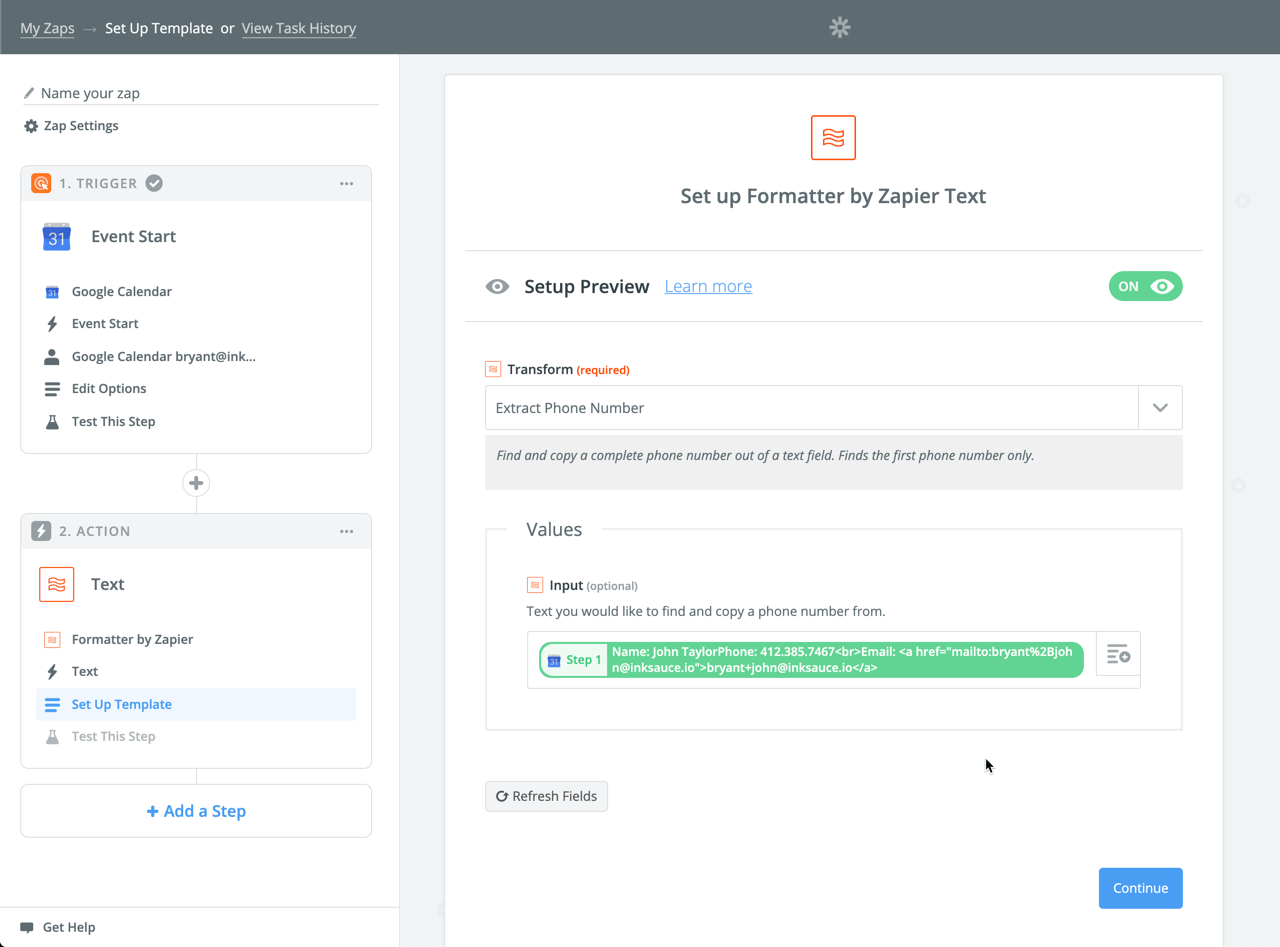Click small Formatter icon beside Formatter by Zapier
Screen dimensions: 1280x947
(x=52, y=640)
